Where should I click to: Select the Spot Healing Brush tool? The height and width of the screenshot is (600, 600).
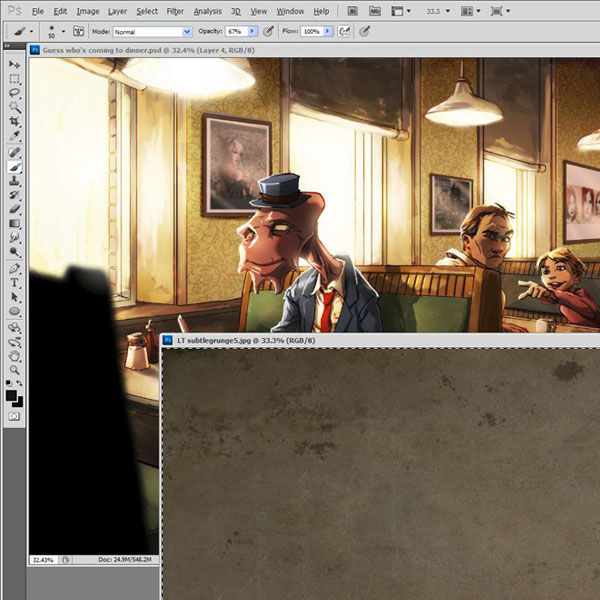point(15,153)
